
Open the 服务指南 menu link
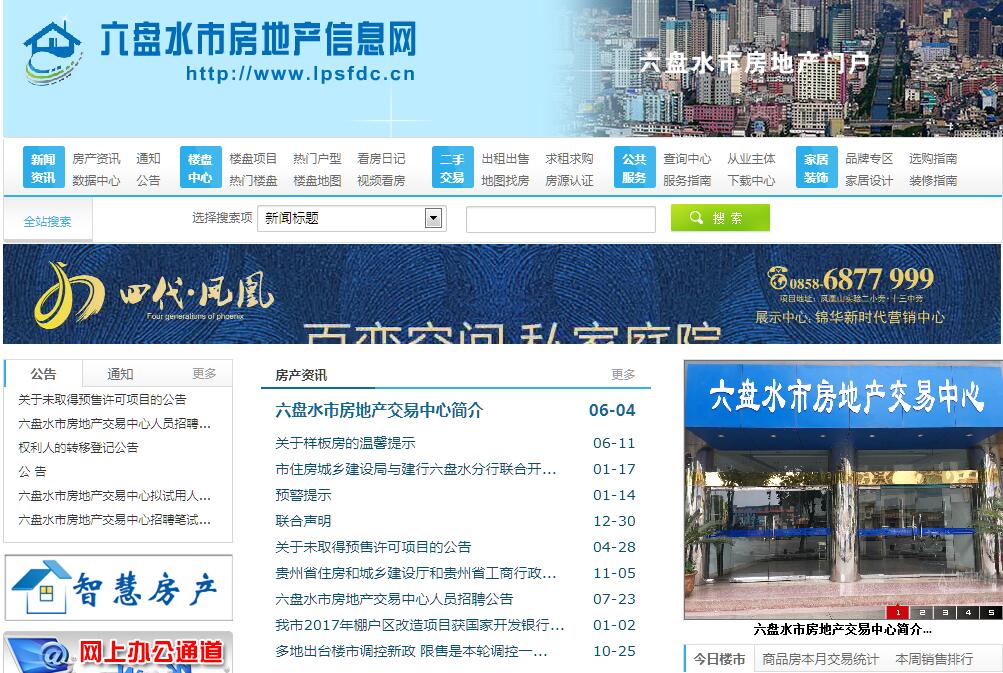point(687,180)
